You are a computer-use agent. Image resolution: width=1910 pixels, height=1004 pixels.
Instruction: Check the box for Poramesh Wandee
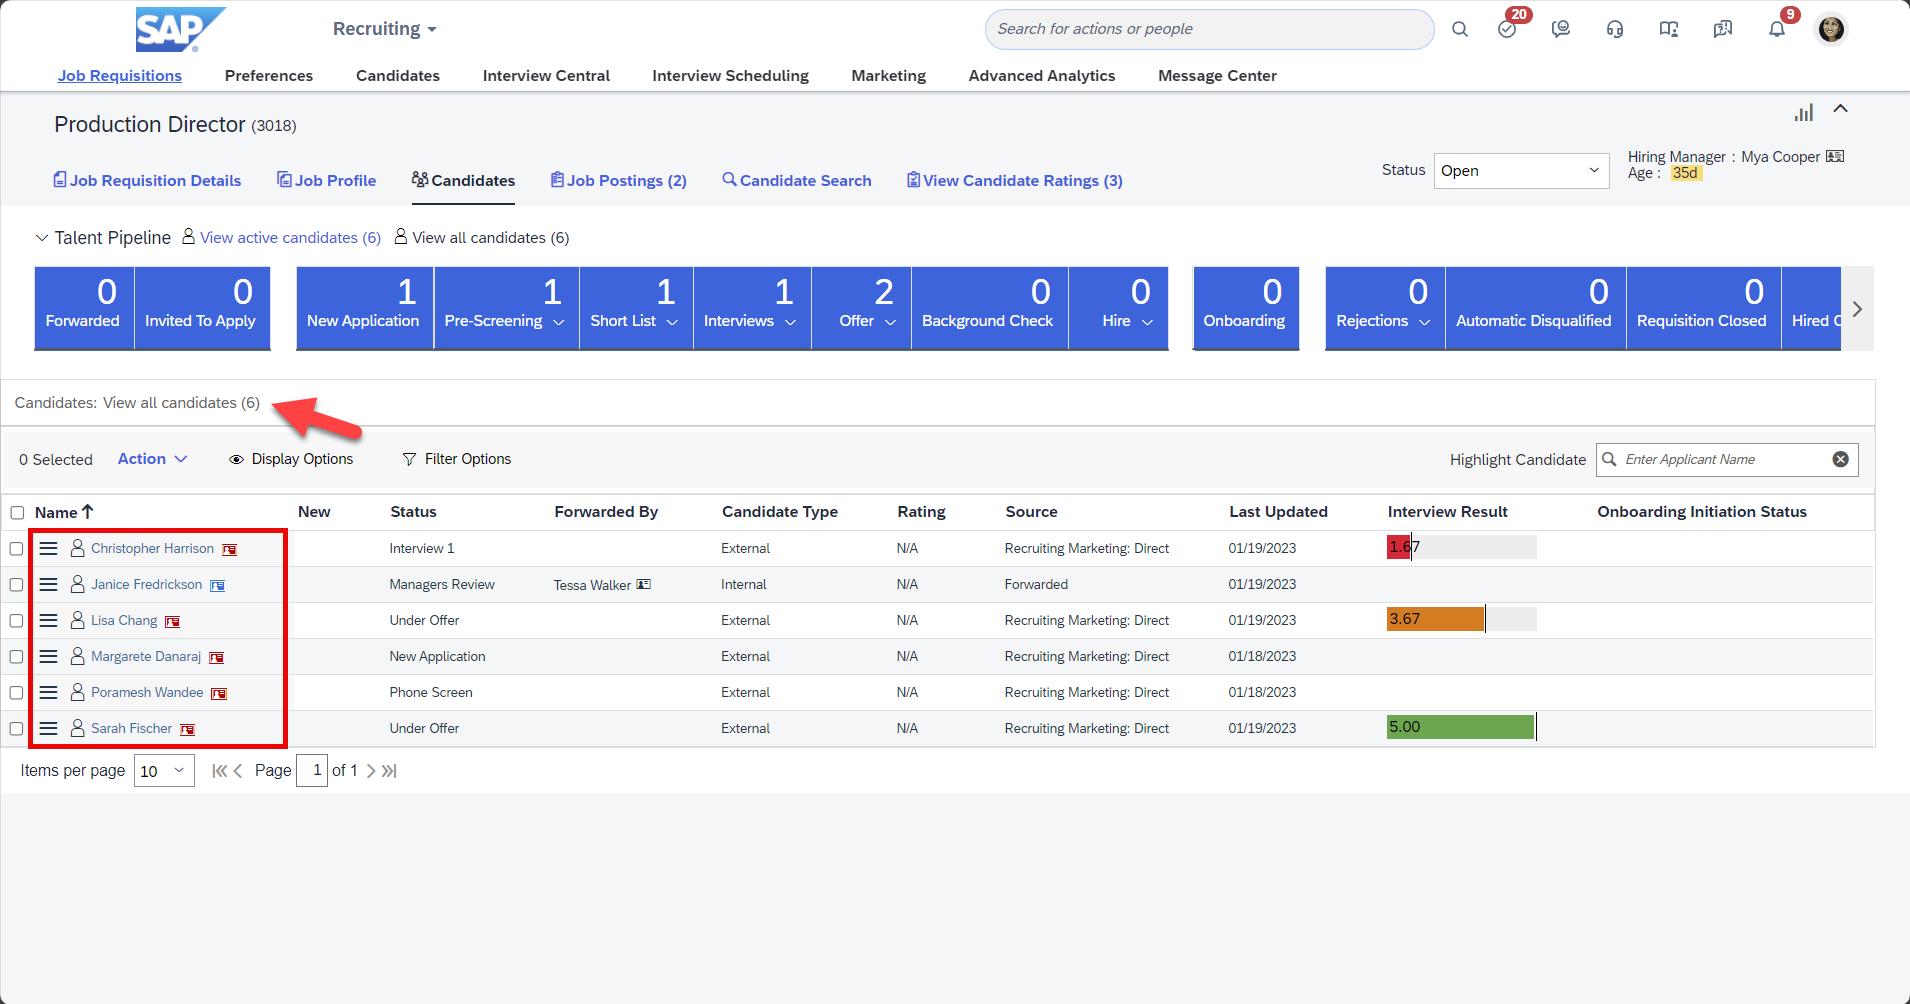point(16,693)
